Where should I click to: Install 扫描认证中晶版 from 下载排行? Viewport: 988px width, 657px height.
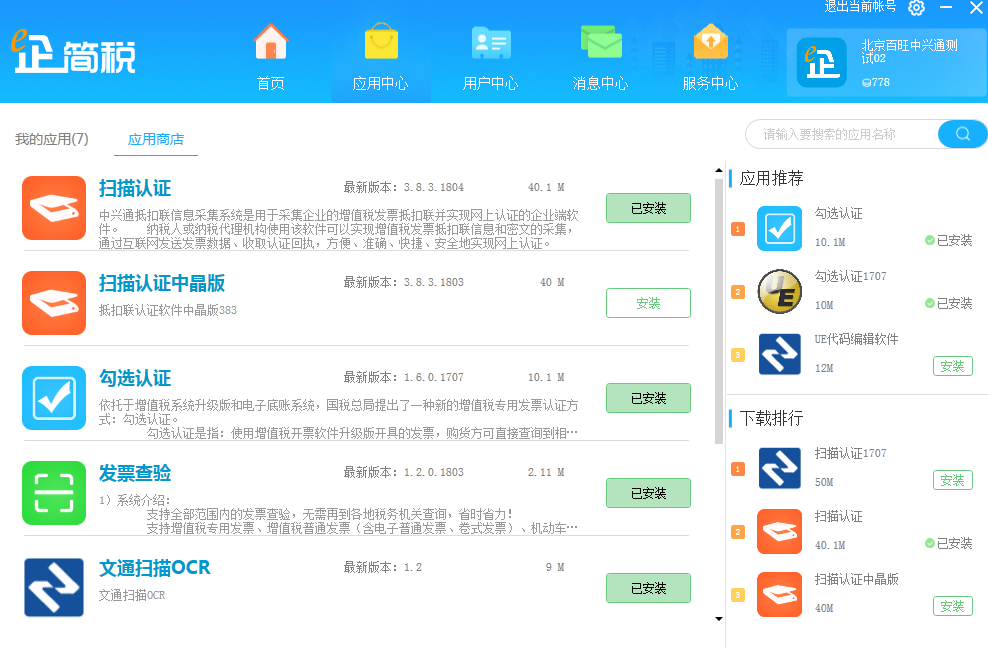(x=953, y=606)
